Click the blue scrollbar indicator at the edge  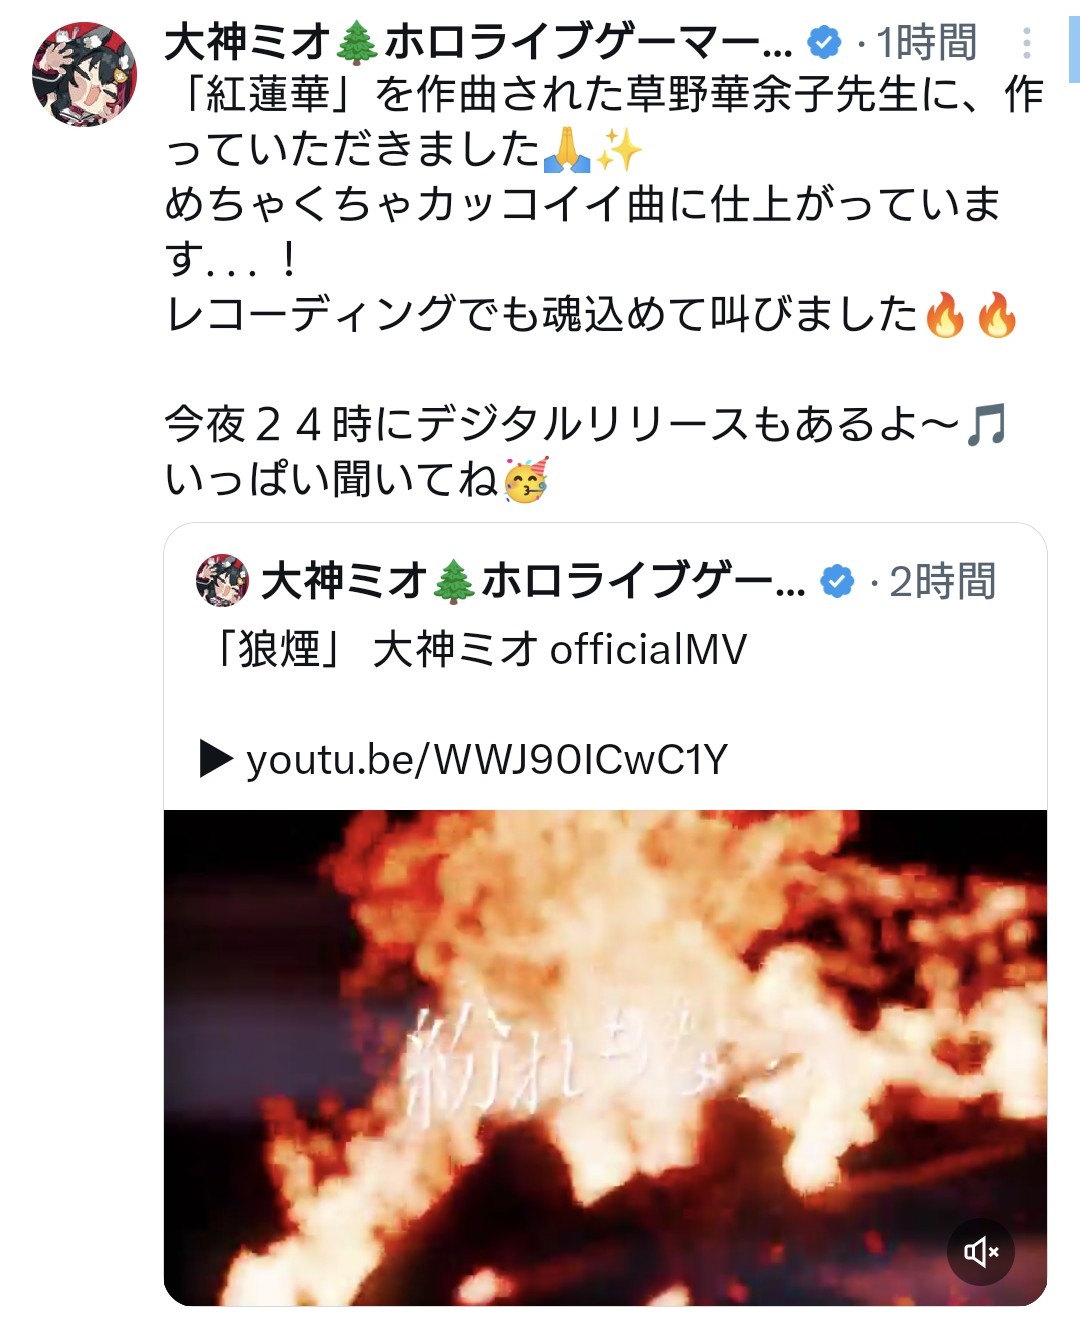(x=1074, y=41)
